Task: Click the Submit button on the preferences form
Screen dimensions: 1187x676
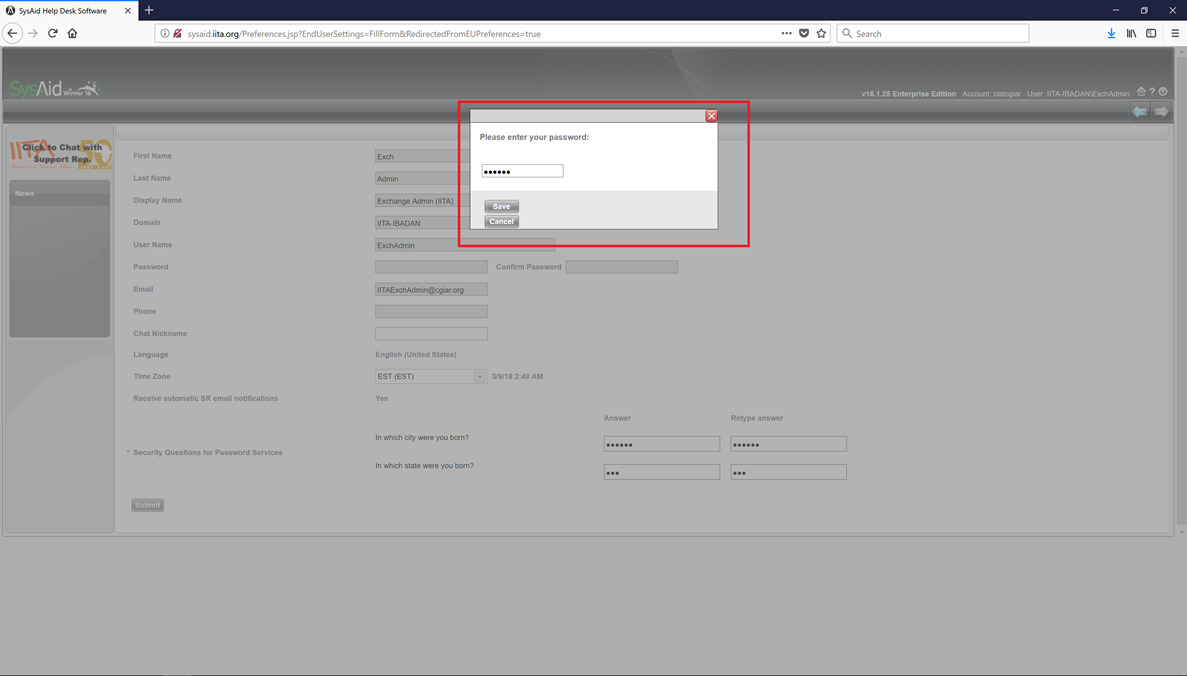Action: coord(147,505)
